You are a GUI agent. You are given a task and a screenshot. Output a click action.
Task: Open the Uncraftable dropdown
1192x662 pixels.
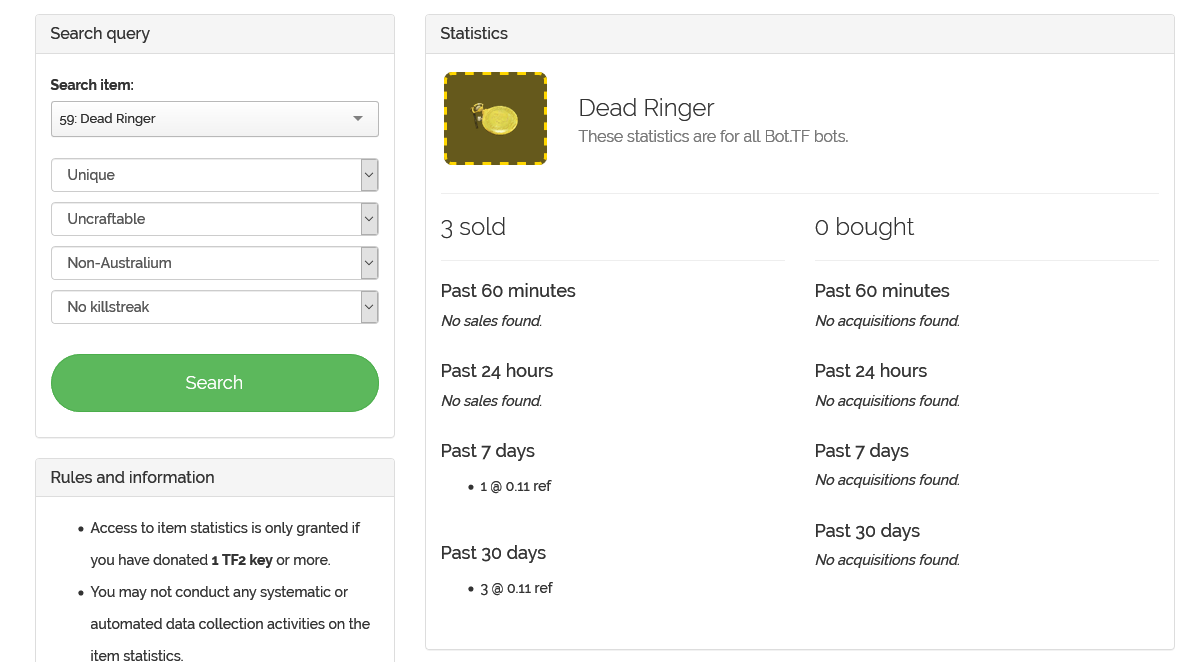pyautogui.click(x=214, y=219)
